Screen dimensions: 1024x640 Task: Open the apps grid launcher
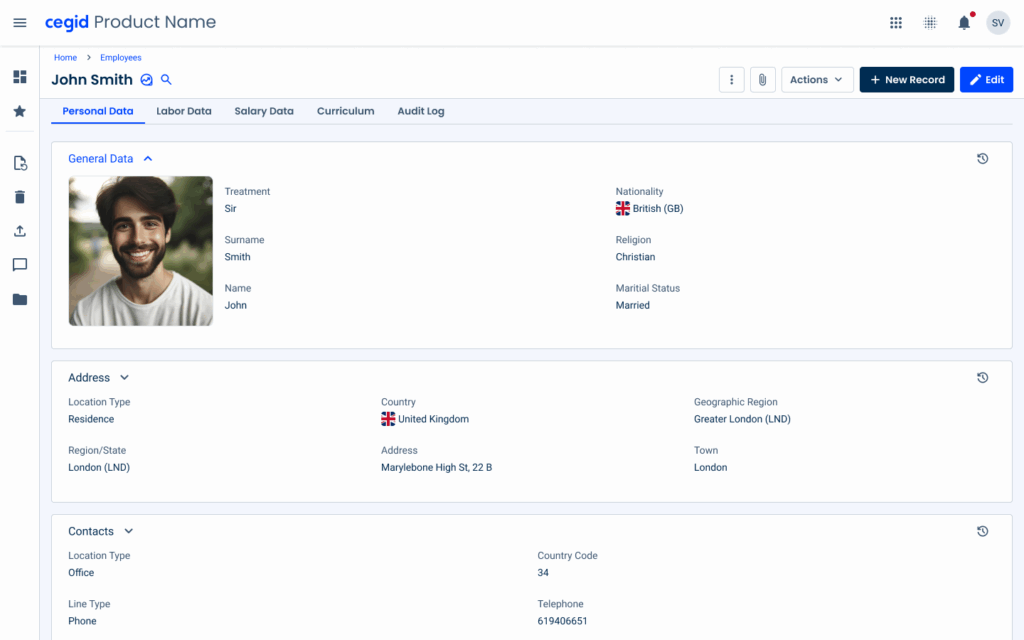(896, 23)
